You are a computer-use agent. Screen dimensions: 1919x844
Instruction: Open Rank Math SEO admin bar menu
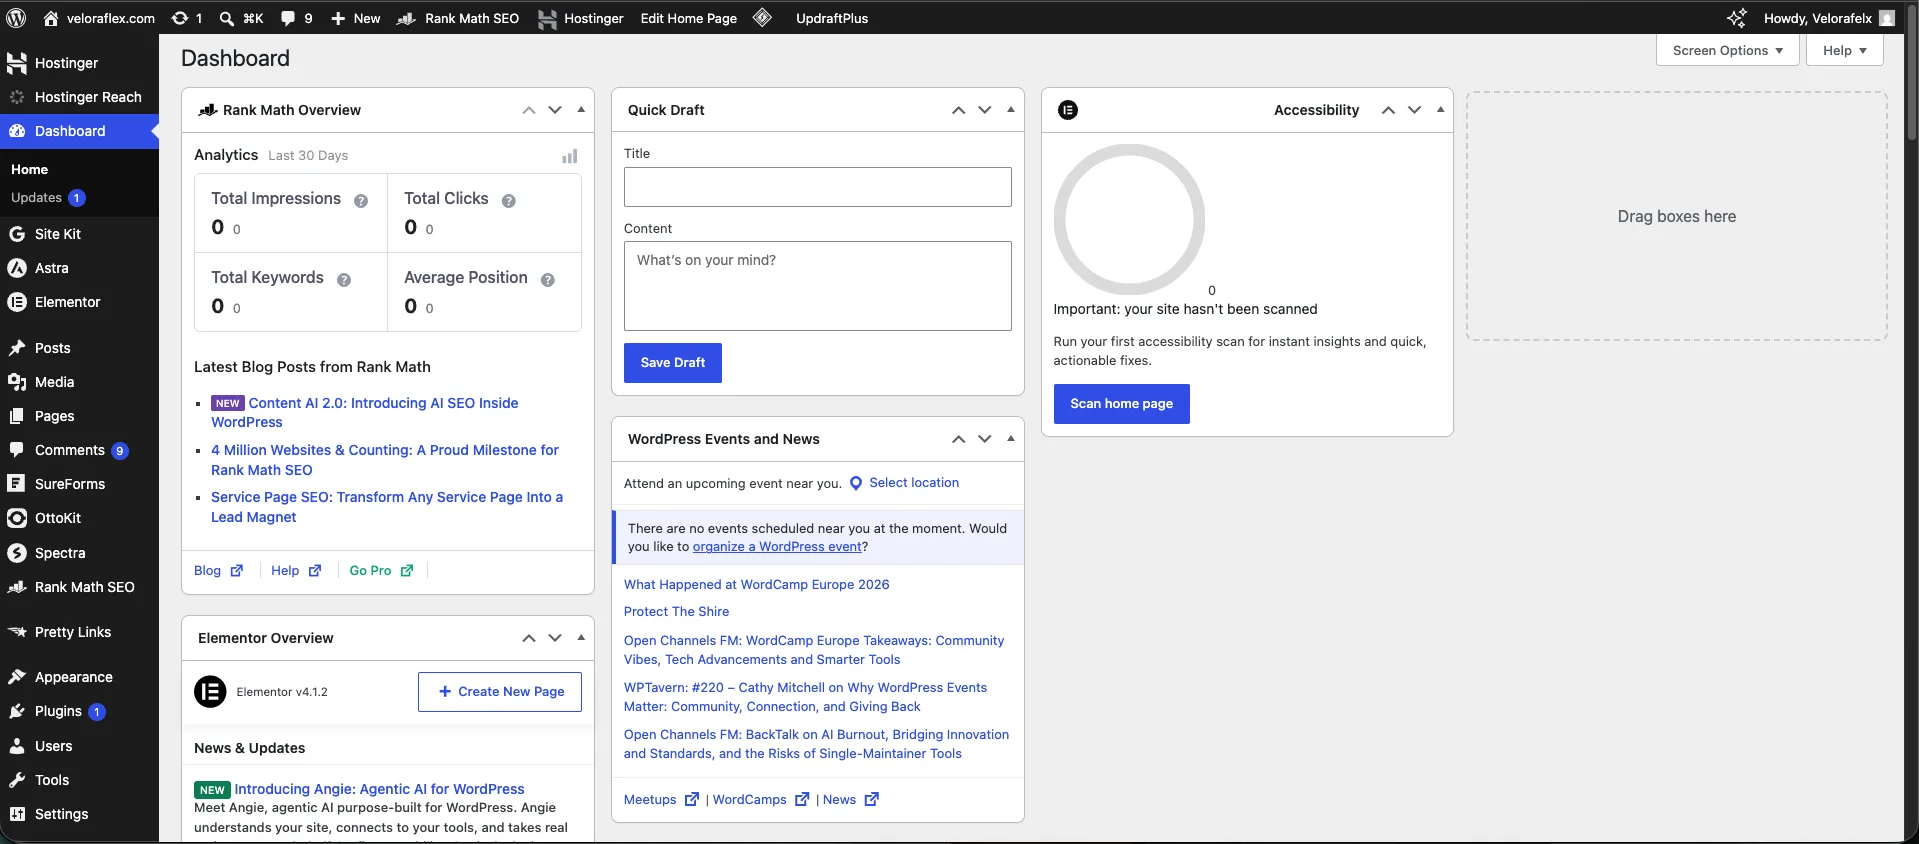458,18
